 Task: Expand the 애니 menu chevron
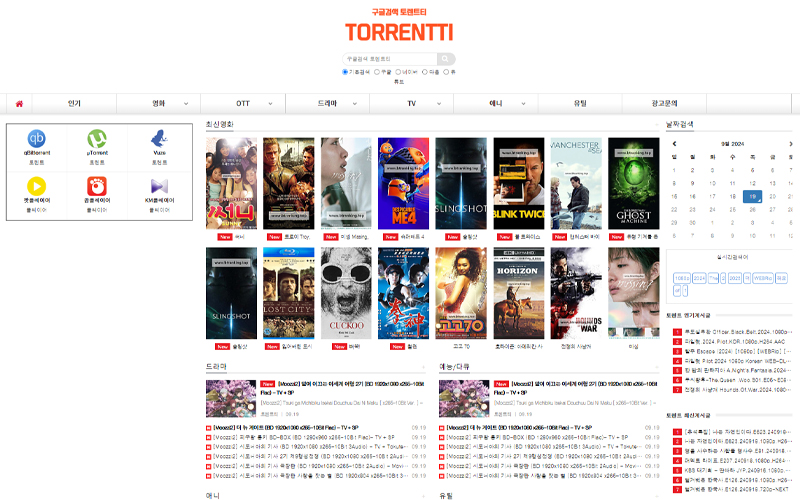[x=523, y=104]
